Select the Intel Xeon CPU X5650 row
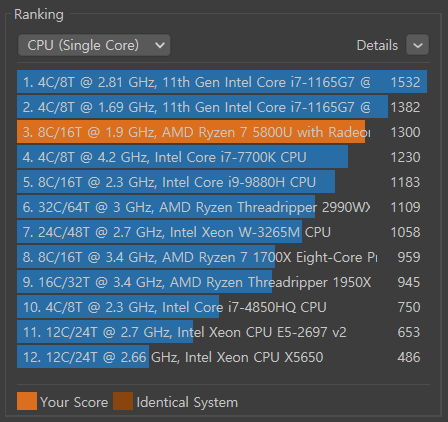This screenshot has width=448, height=422. click(x=222, y=357)
